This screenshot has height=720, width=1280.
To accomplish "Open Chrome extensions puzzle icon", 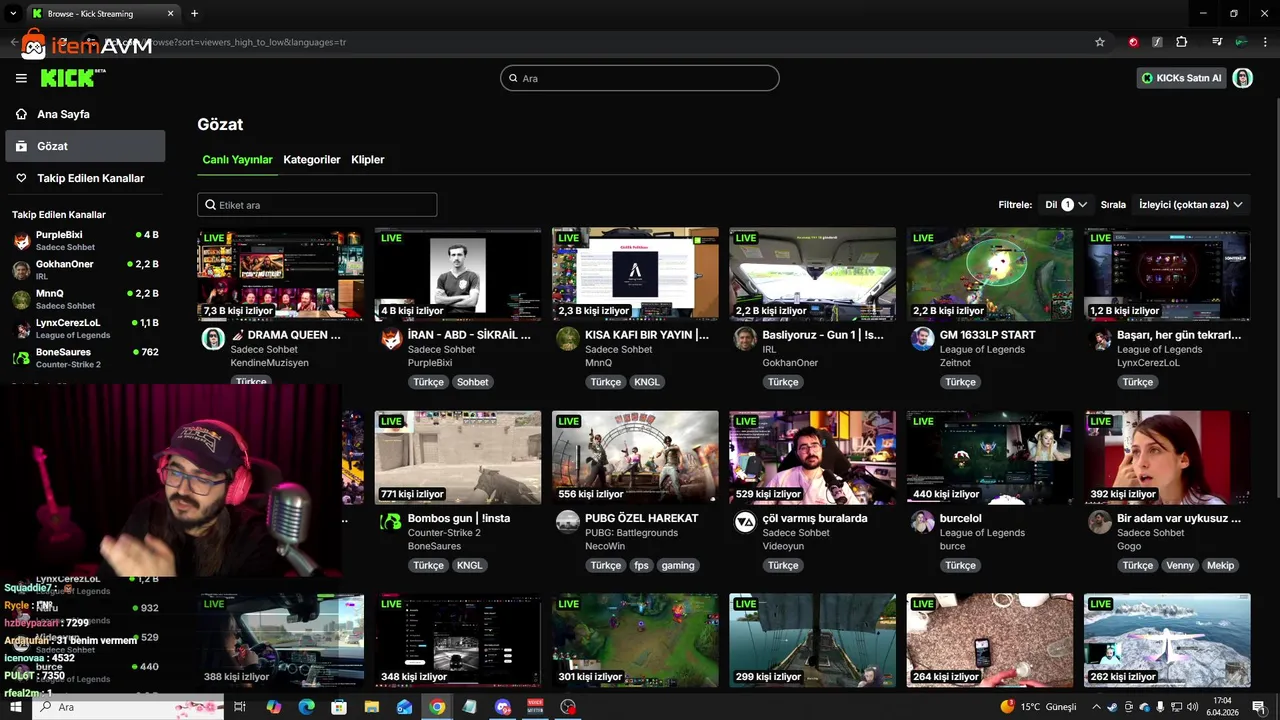I will pos(1182,42).
